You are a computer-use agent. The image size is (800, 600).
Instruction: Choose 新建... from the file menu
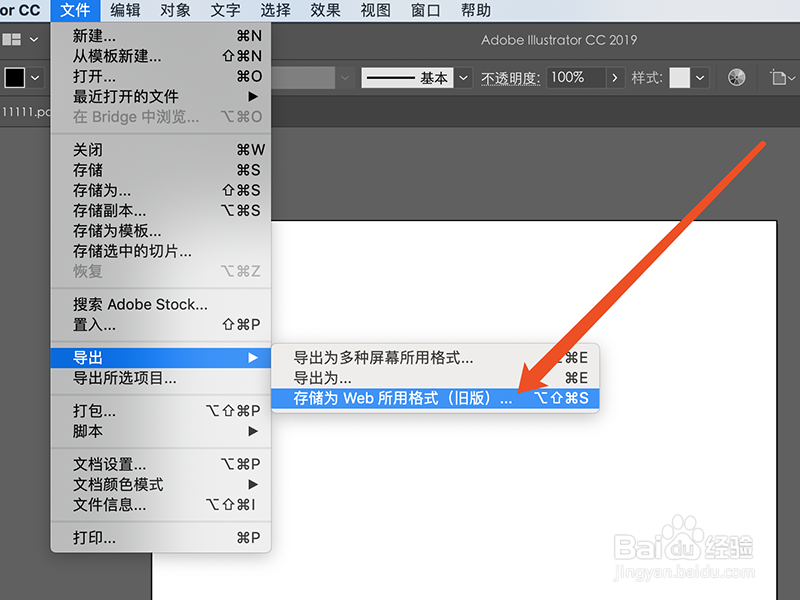[161, 36]
